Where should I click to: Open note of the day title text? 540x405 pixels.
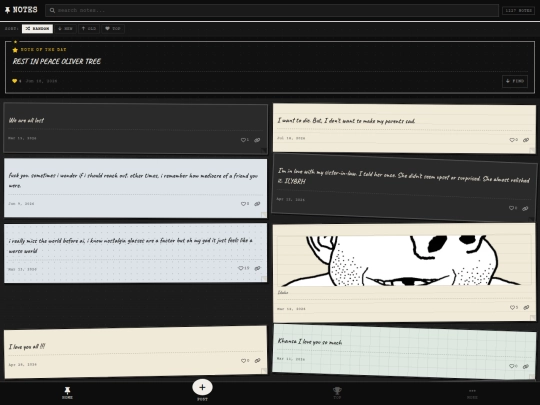click(x=56, y=61)
